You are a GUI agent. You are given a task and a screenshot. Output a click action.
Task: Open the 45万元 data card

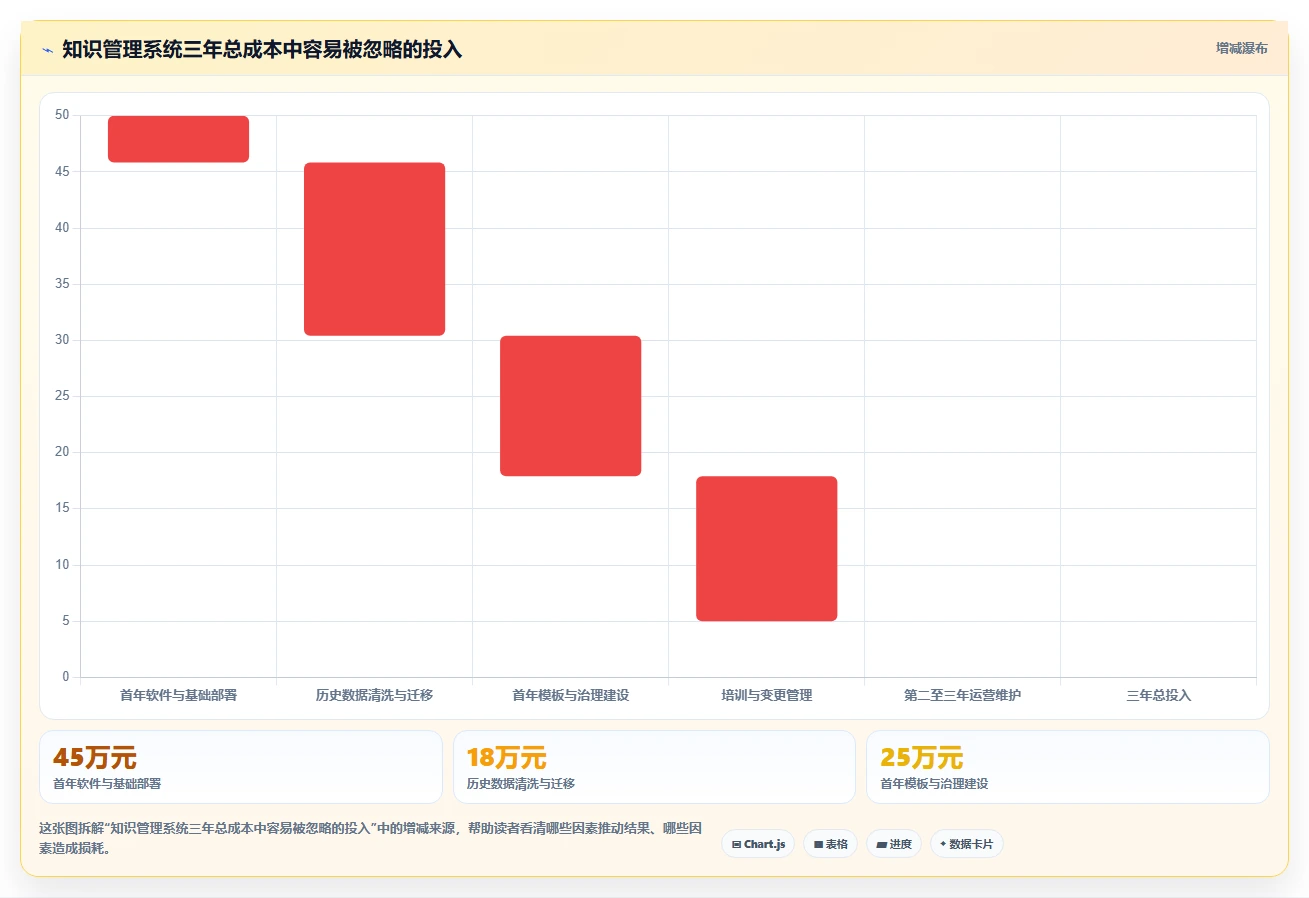241,767
